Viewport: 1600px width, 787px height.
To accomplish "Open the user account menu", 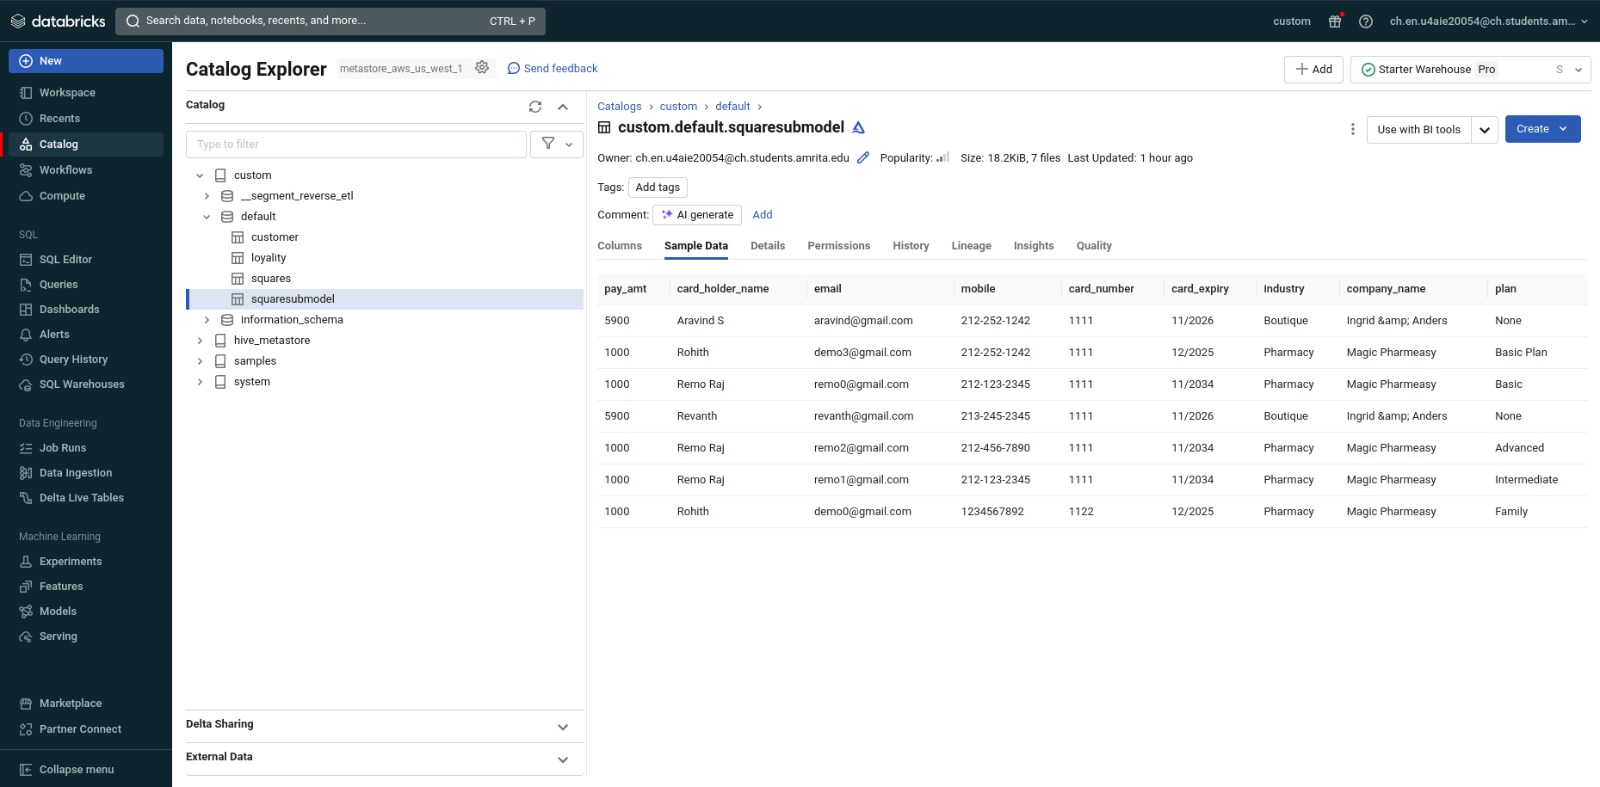I will click(x=1488, y=21).
